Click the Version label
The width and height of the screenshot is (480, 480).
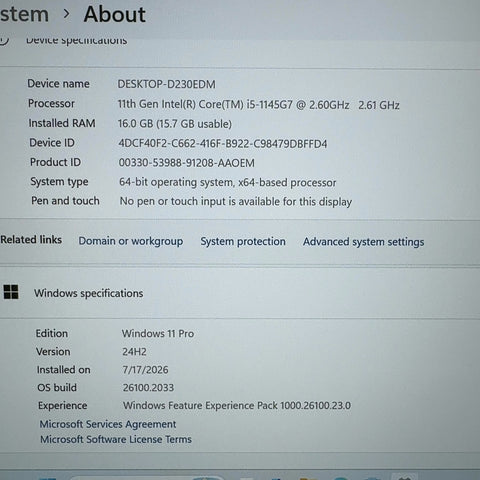click(53, 351)
